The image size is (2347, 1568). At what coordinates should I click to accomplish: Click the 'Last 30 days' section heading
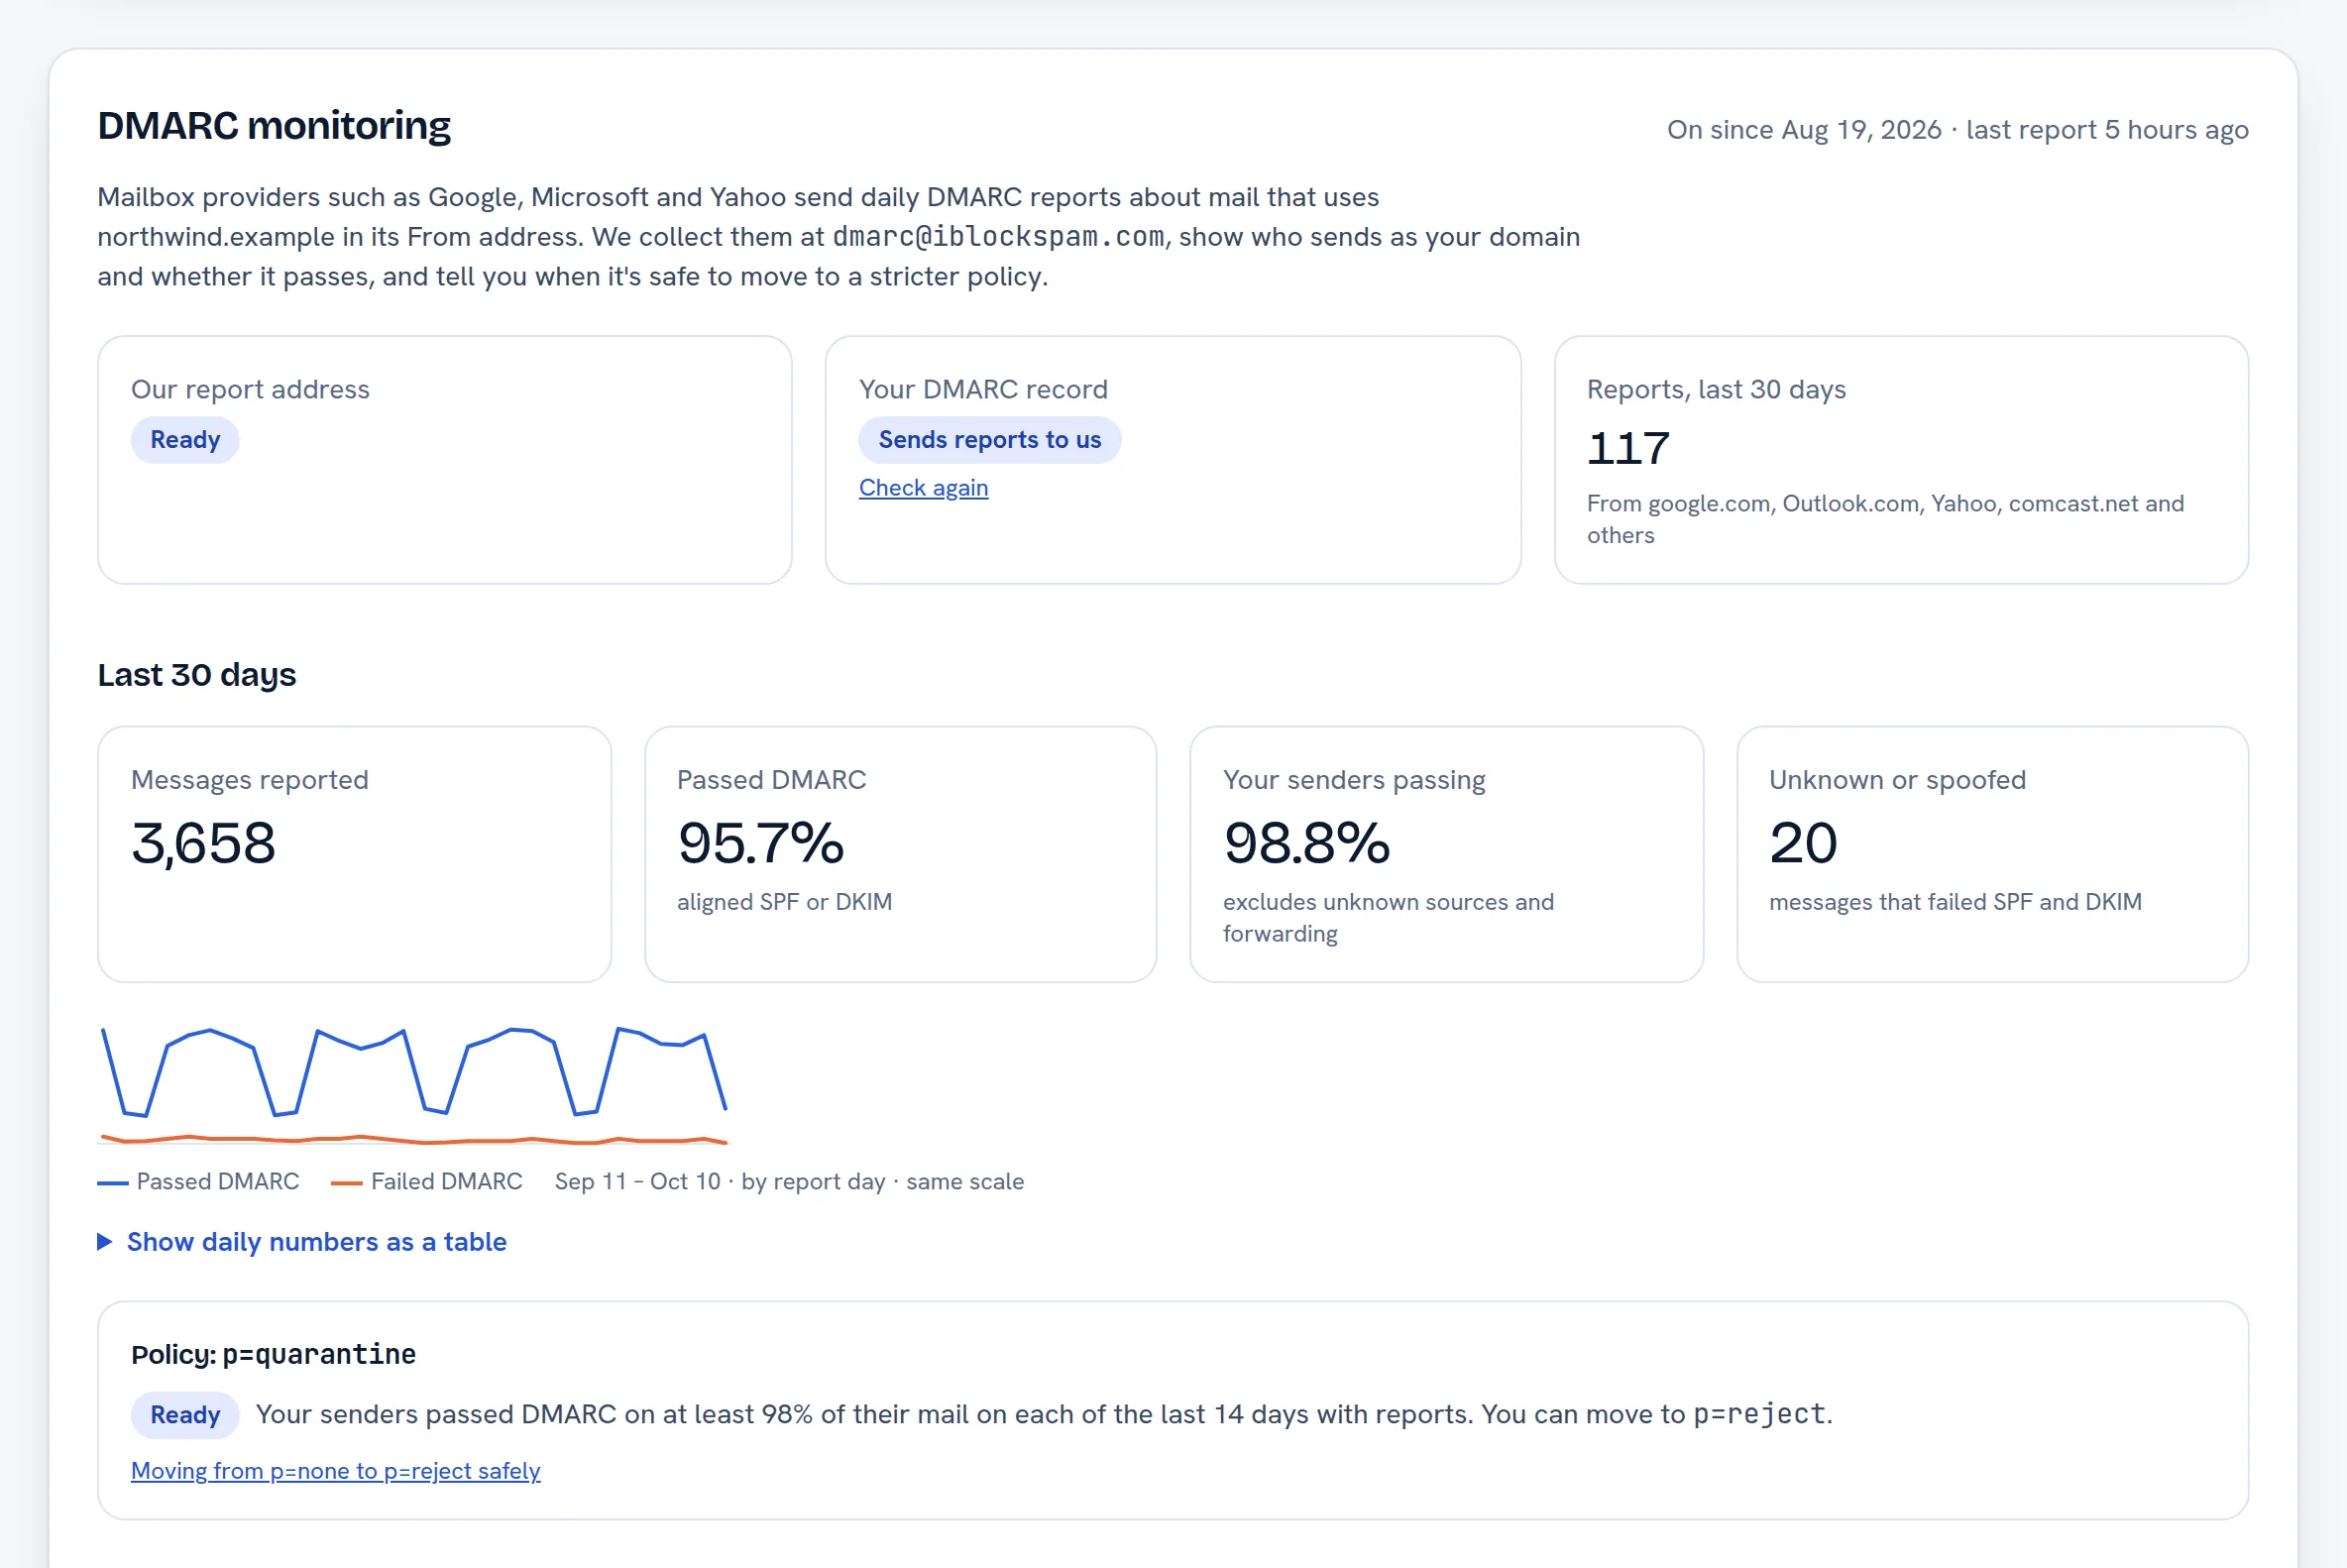pyautogui.click(x=197, y=675)
